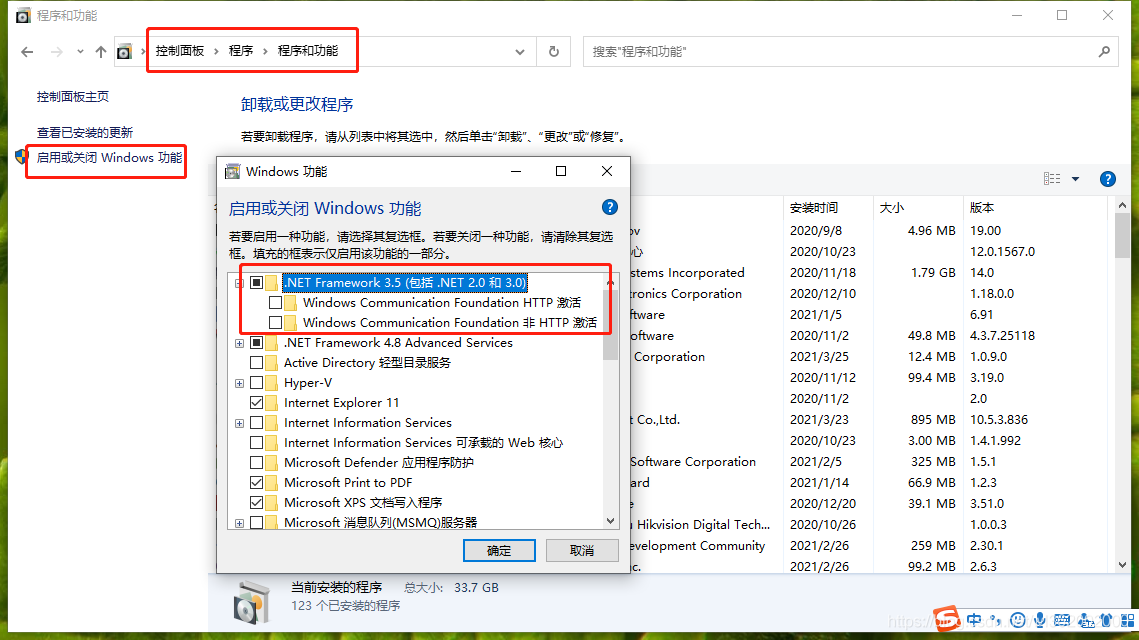Select 程序和功能 in the address breadcrumb
1139x640 pixels.
308,51
